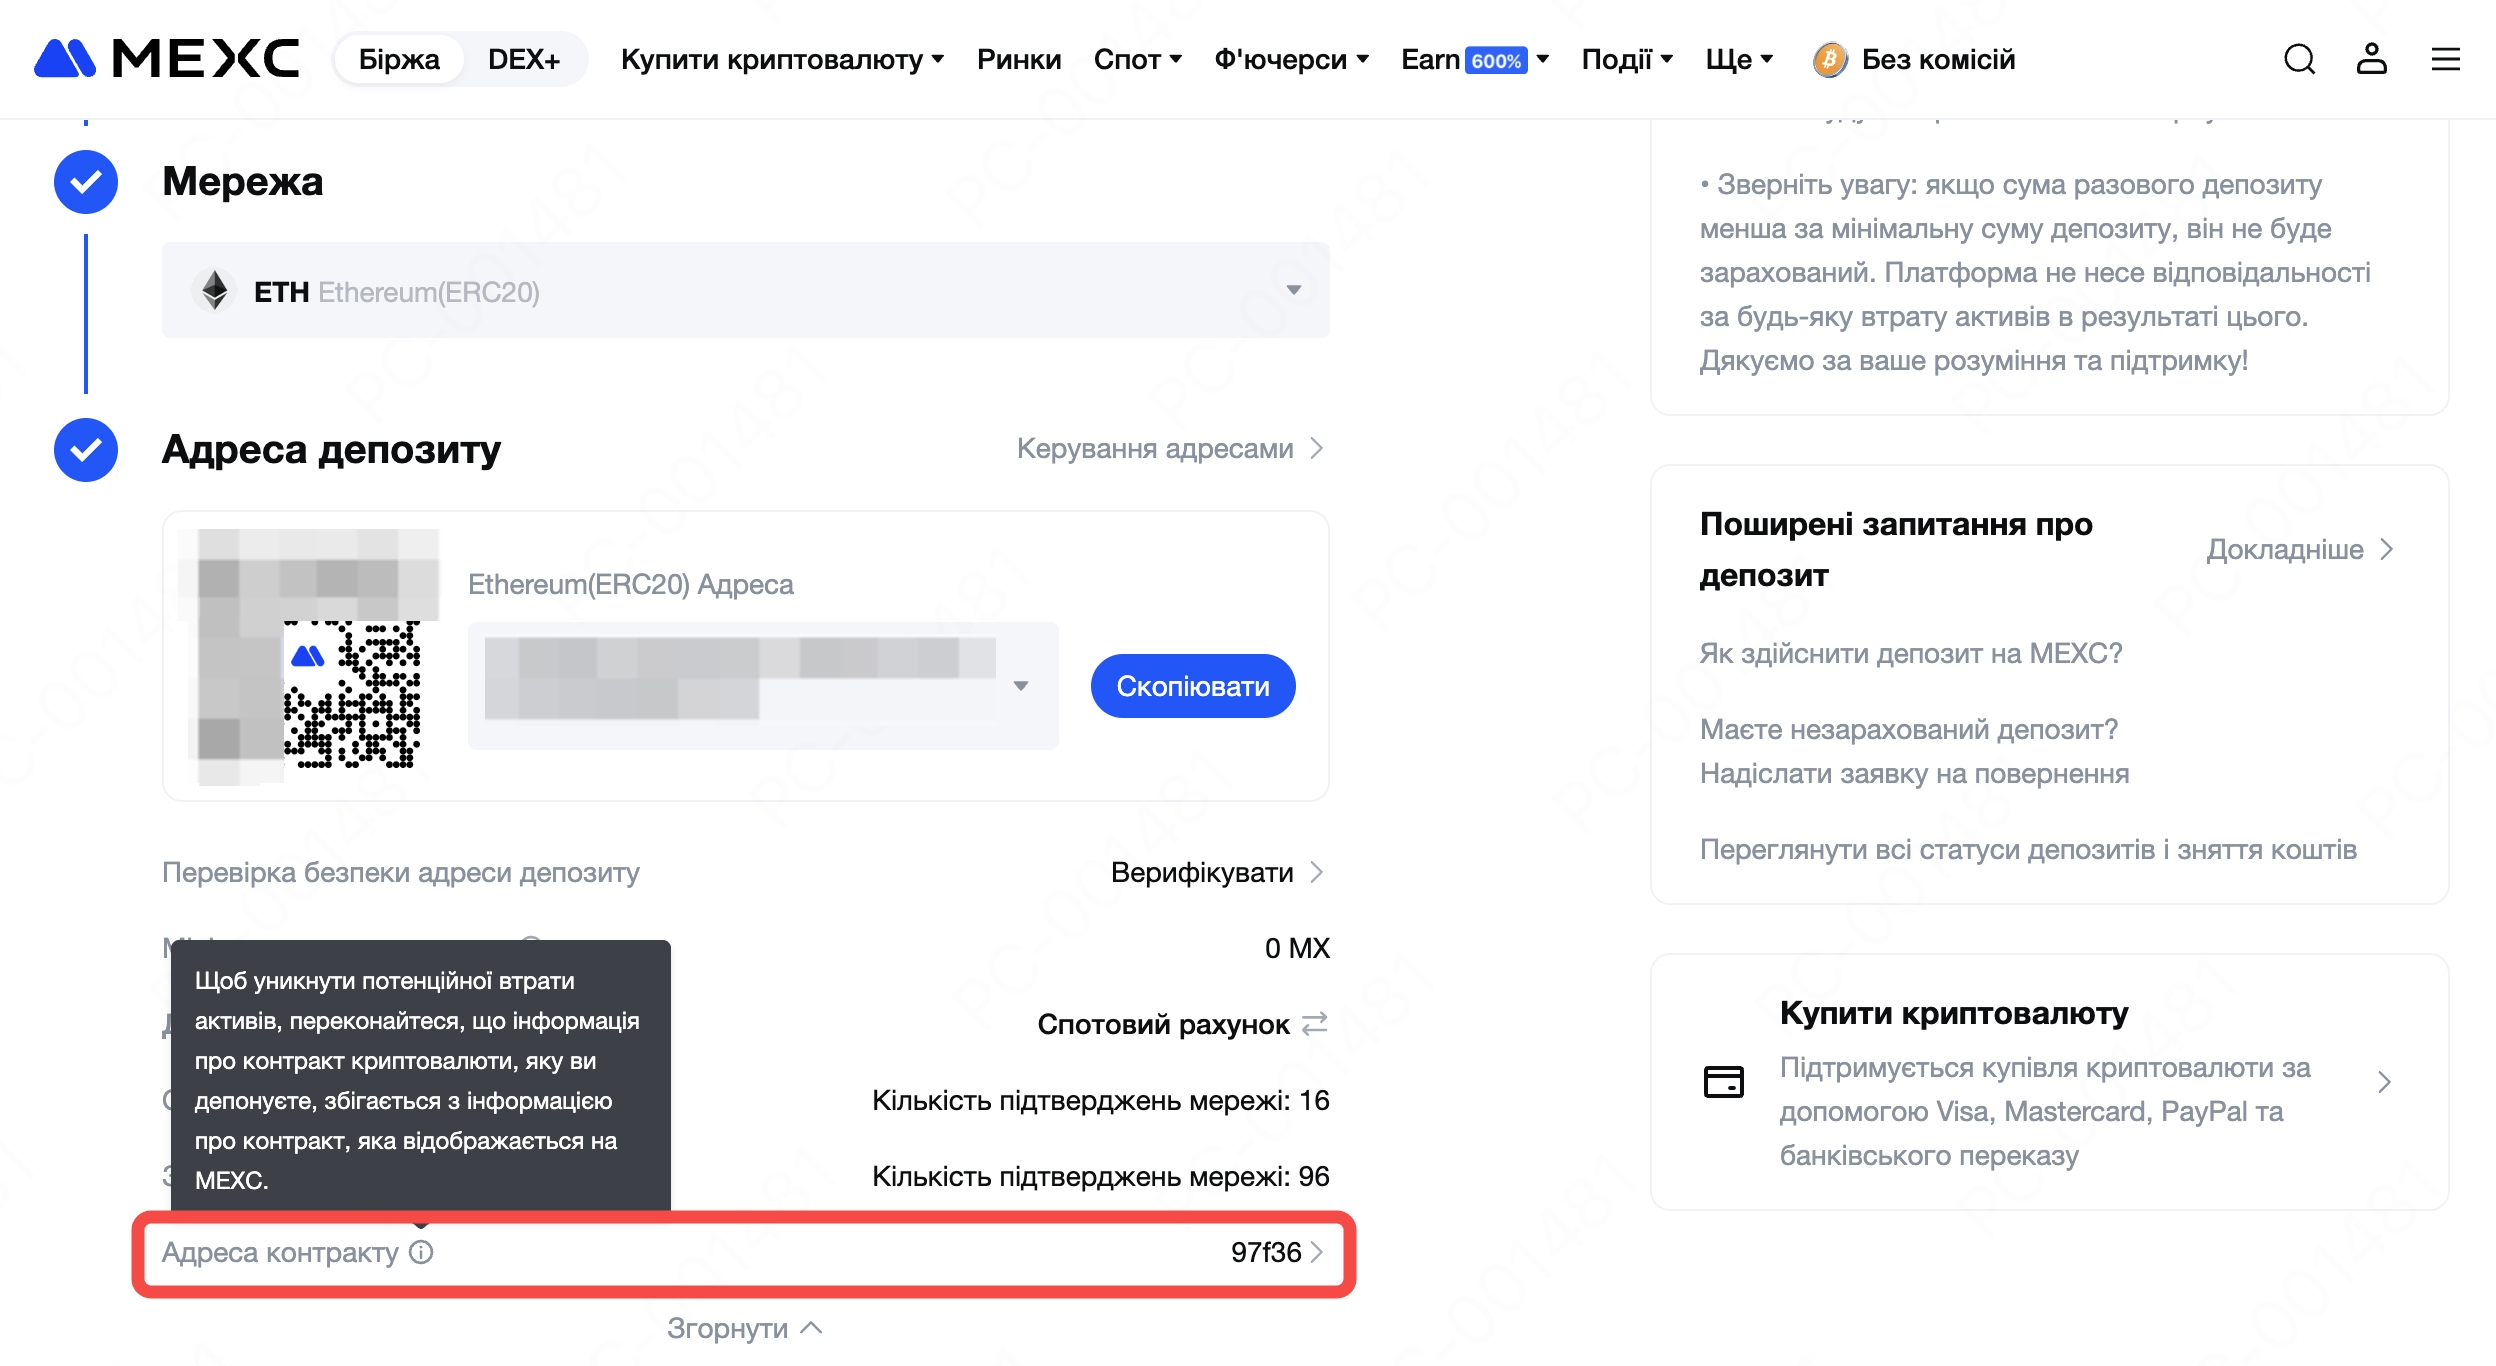Open Докладніше FAQ link
The image size is (2496, 1366).
(x=2298, y=549)
